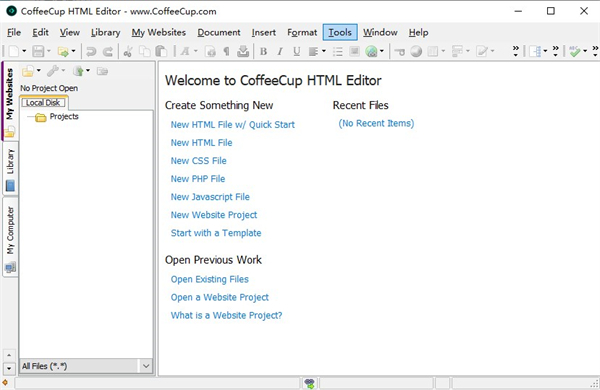Click the Cut scissors icon
Screen dimensions: 600x390
[128, 51]
